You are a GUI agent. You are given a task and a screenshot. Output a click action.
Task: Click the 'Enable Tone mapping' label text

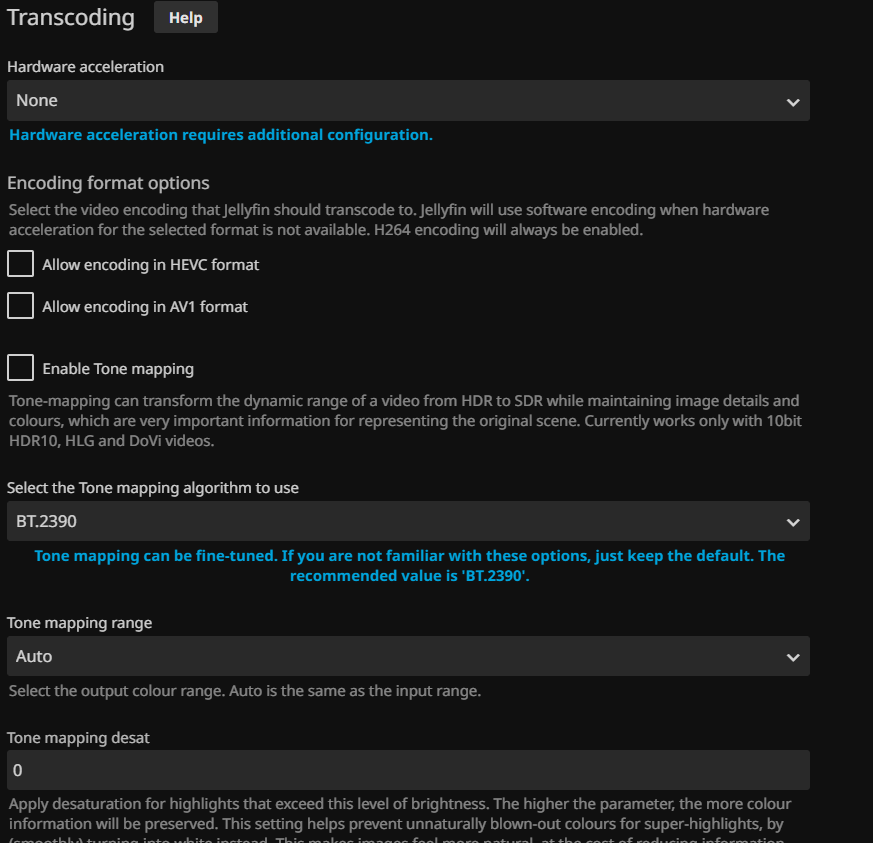pyautogui.click(x=118, y=369)
